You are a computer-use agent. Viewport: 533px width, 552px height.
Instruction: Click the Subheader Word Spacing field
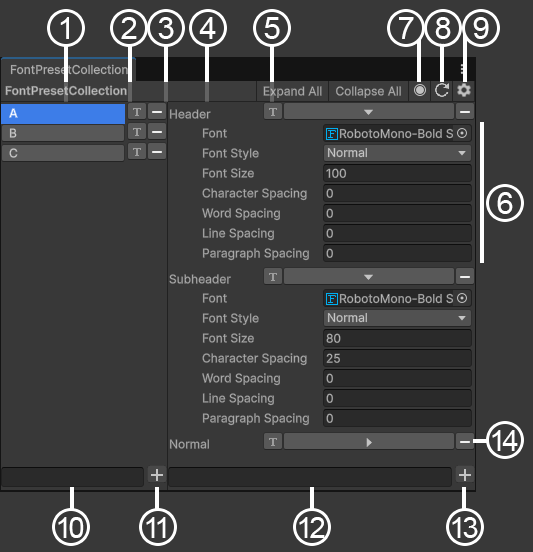[397, 378]
